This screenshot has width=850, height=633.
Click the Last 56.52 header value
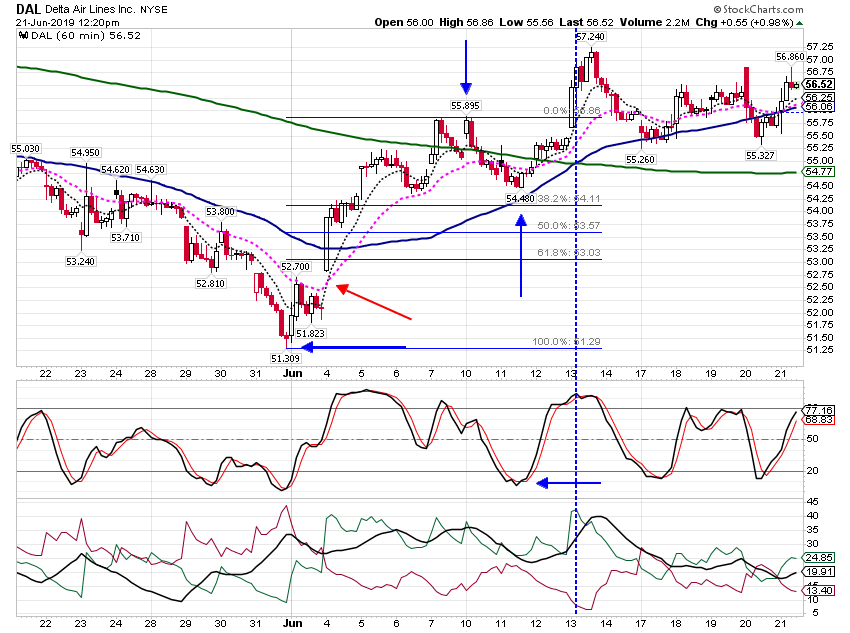587,22
